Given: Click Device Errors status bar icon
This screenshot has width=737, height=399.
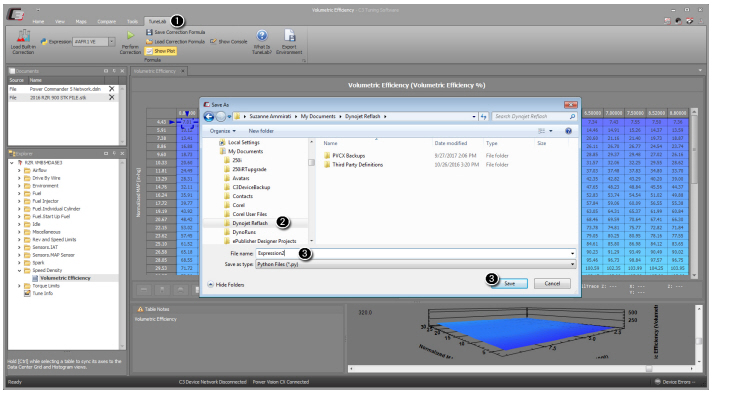Looking at the screenshot, I should (x=658, y=382).
